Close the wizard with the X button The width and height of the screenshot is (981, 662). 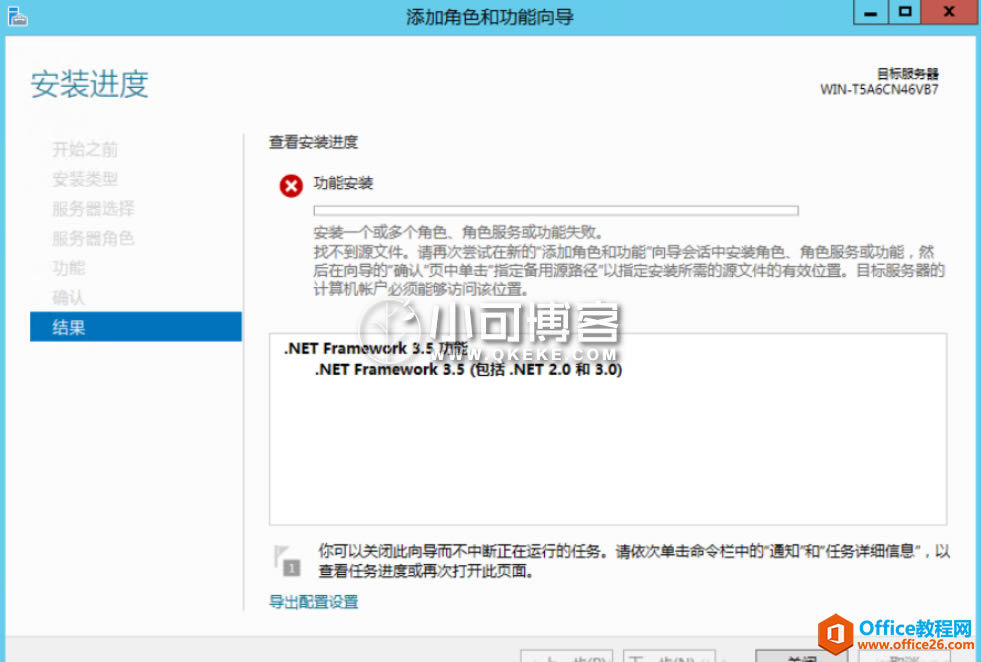pyautogui.click(x=950, y=12)
